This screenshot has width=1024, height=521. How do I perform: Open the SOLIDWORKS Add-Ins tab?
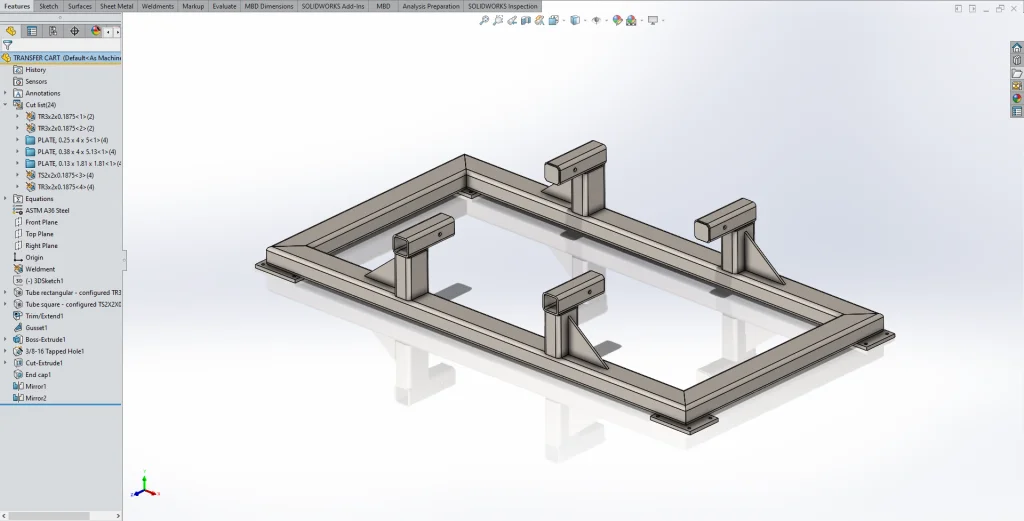(333, 6)
